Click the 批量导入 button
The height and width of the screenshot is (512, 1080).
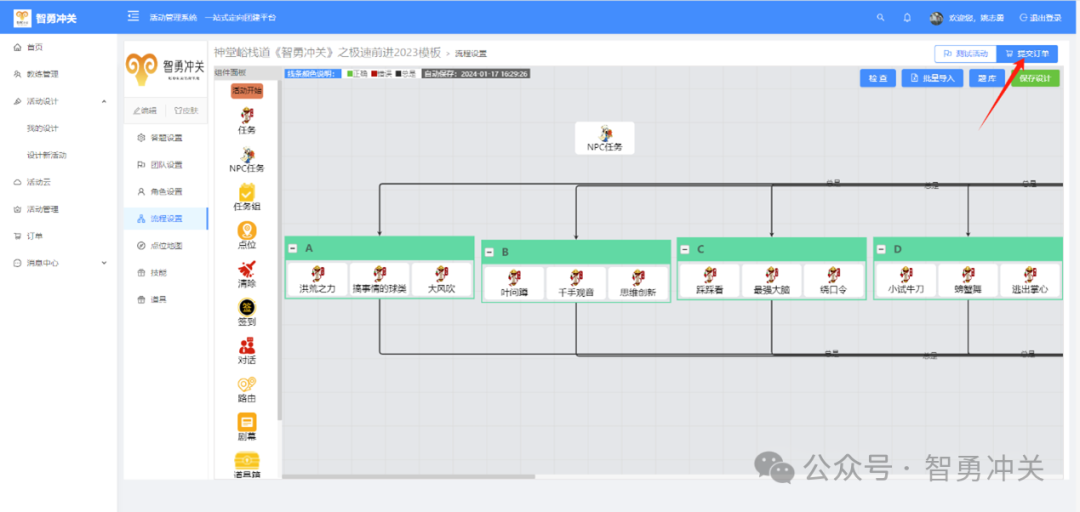click(931, 78)
